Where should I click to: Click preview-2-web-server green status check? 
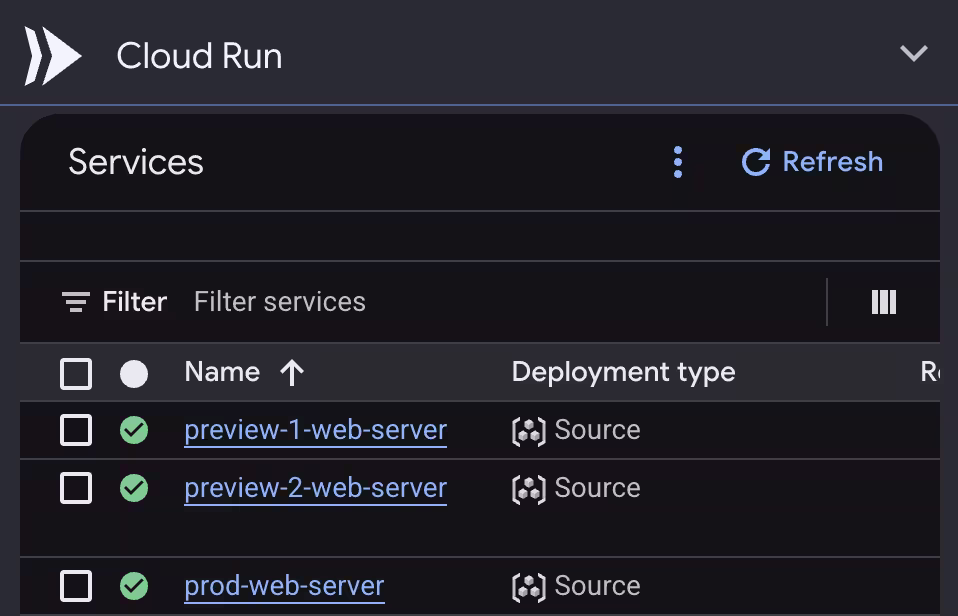tap(134, 488)
